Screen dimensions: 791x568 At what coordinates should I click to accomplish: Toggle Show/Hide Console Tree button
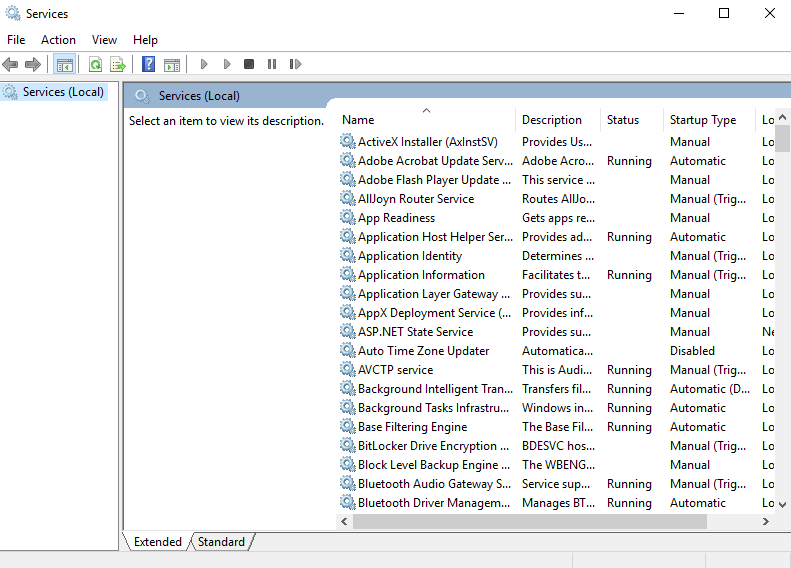coord(65,64)
